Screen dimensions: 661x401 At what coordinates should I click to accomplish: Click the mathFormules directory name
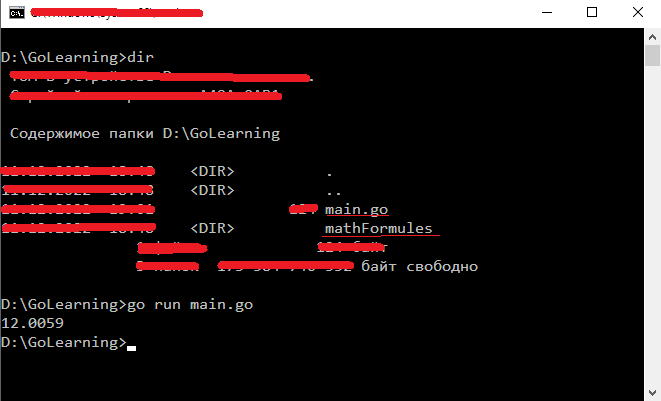(x=379, y=229)
